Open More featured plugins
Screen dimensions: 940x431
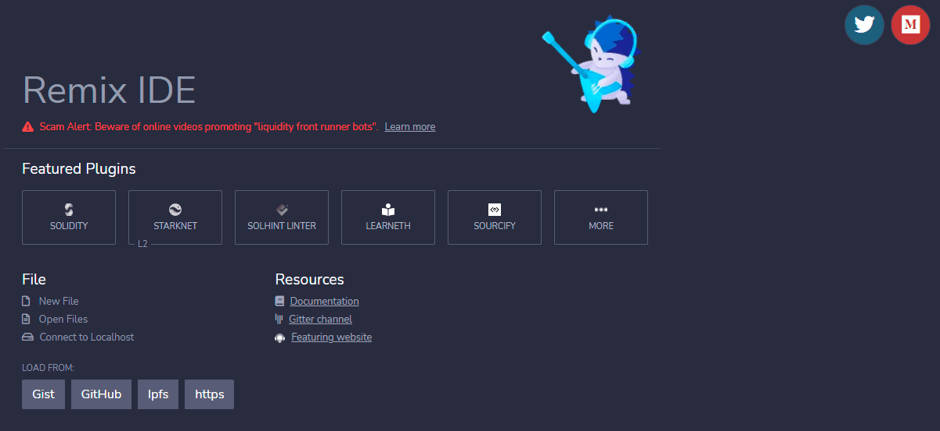pyautogui.click(x=601, y=218)
